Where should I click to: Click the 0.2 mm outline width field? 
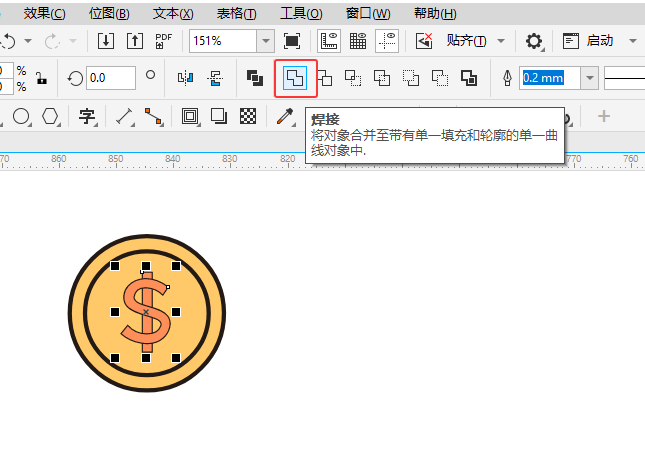pos(550,78)
